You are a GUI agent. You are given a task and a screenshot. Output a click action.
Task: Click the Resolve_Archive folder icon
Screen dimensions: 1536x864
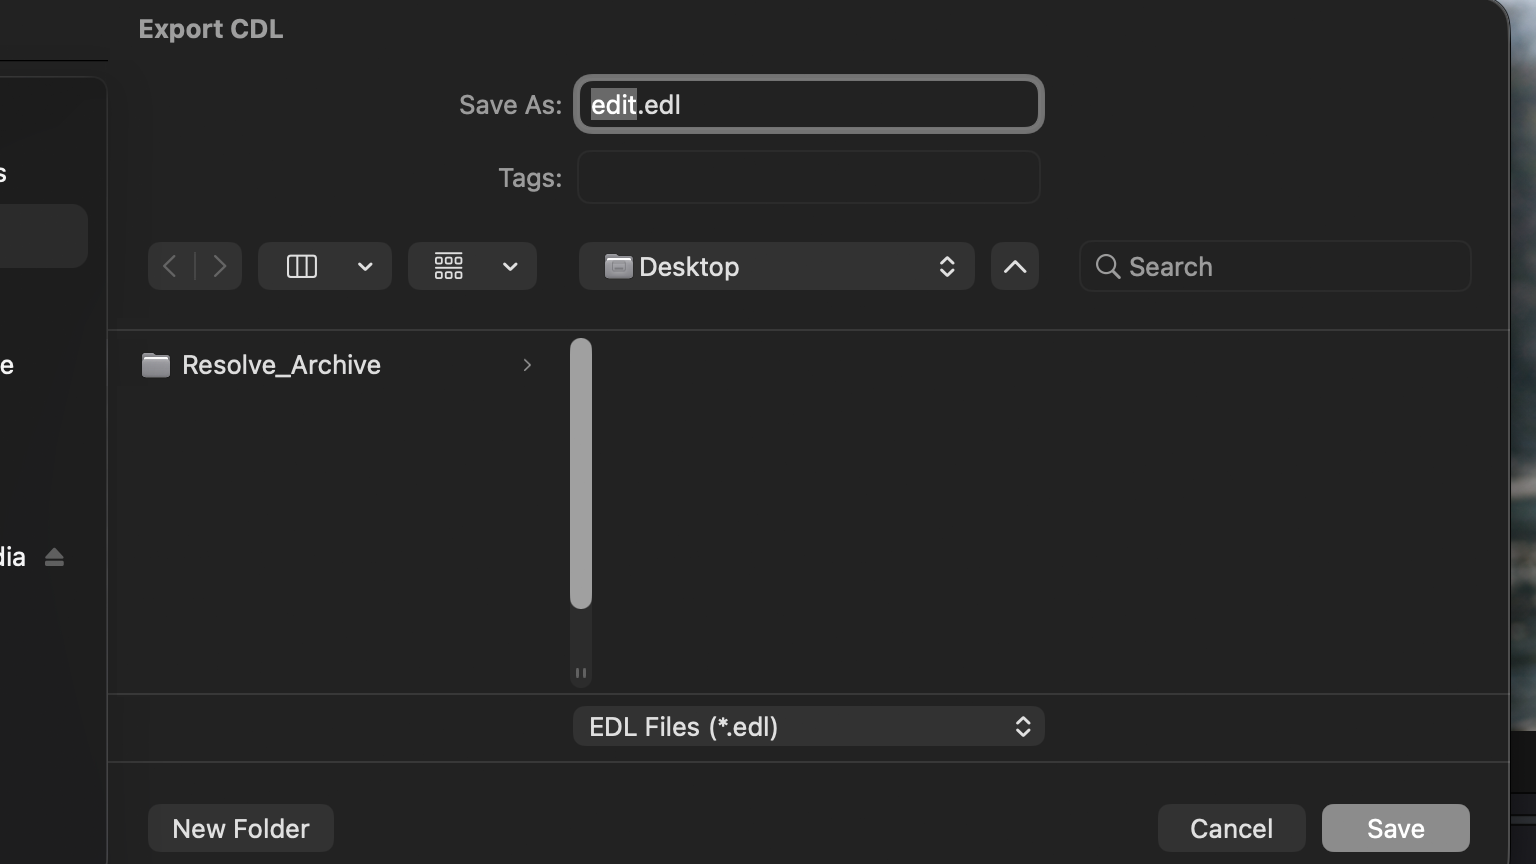(156, 365)
